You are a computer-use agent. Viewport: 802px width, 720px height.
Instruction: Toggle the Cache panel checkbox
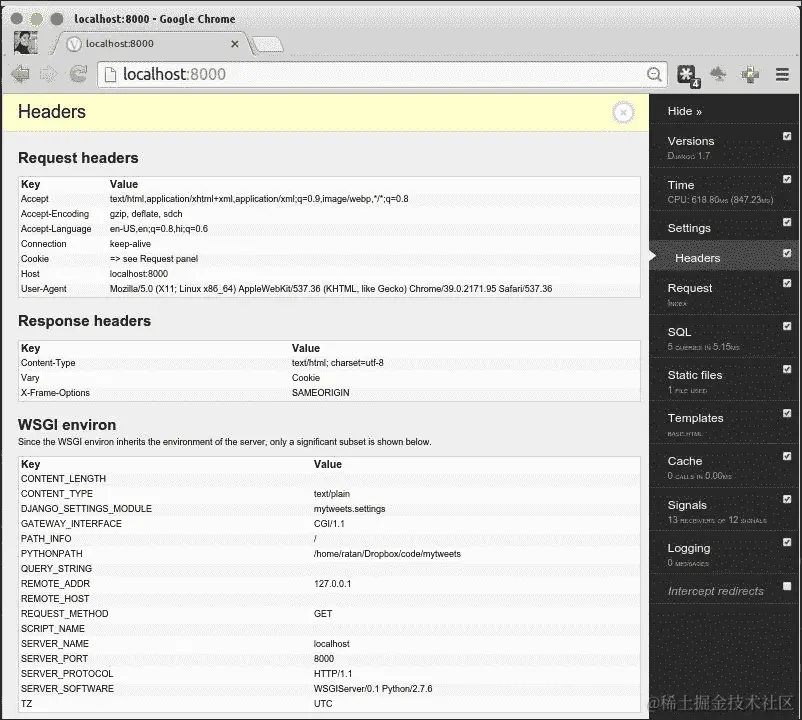(x=787, y=456)
